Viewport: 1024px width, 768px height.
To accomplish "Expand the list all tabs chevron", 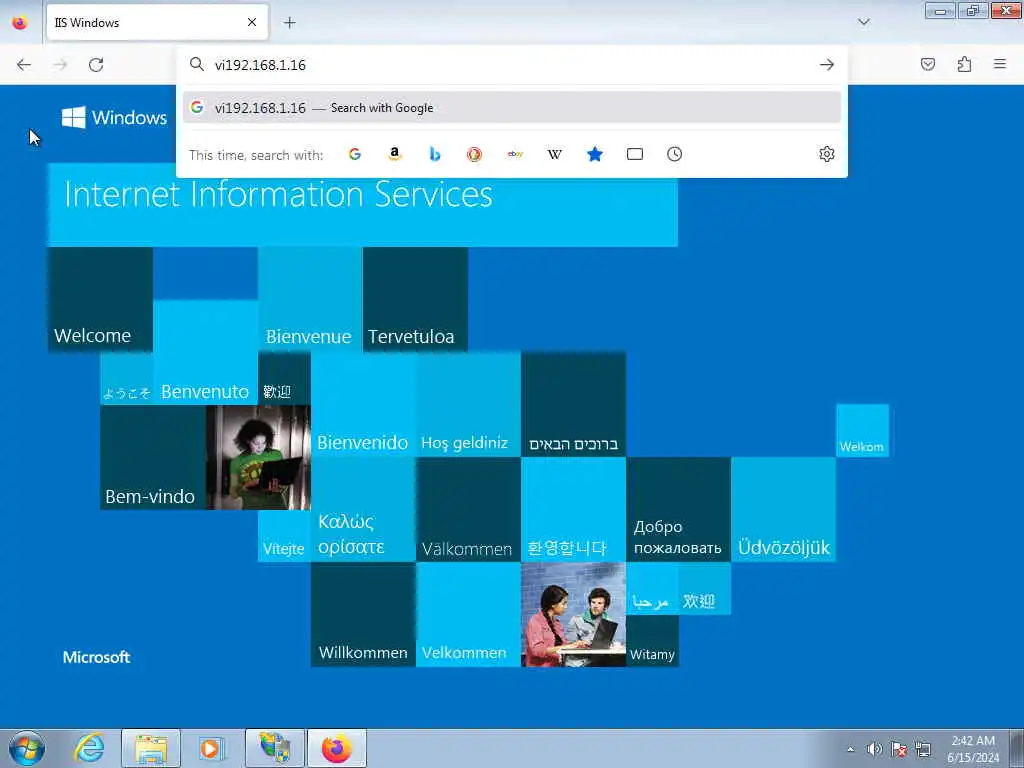I will pos(864,22).
